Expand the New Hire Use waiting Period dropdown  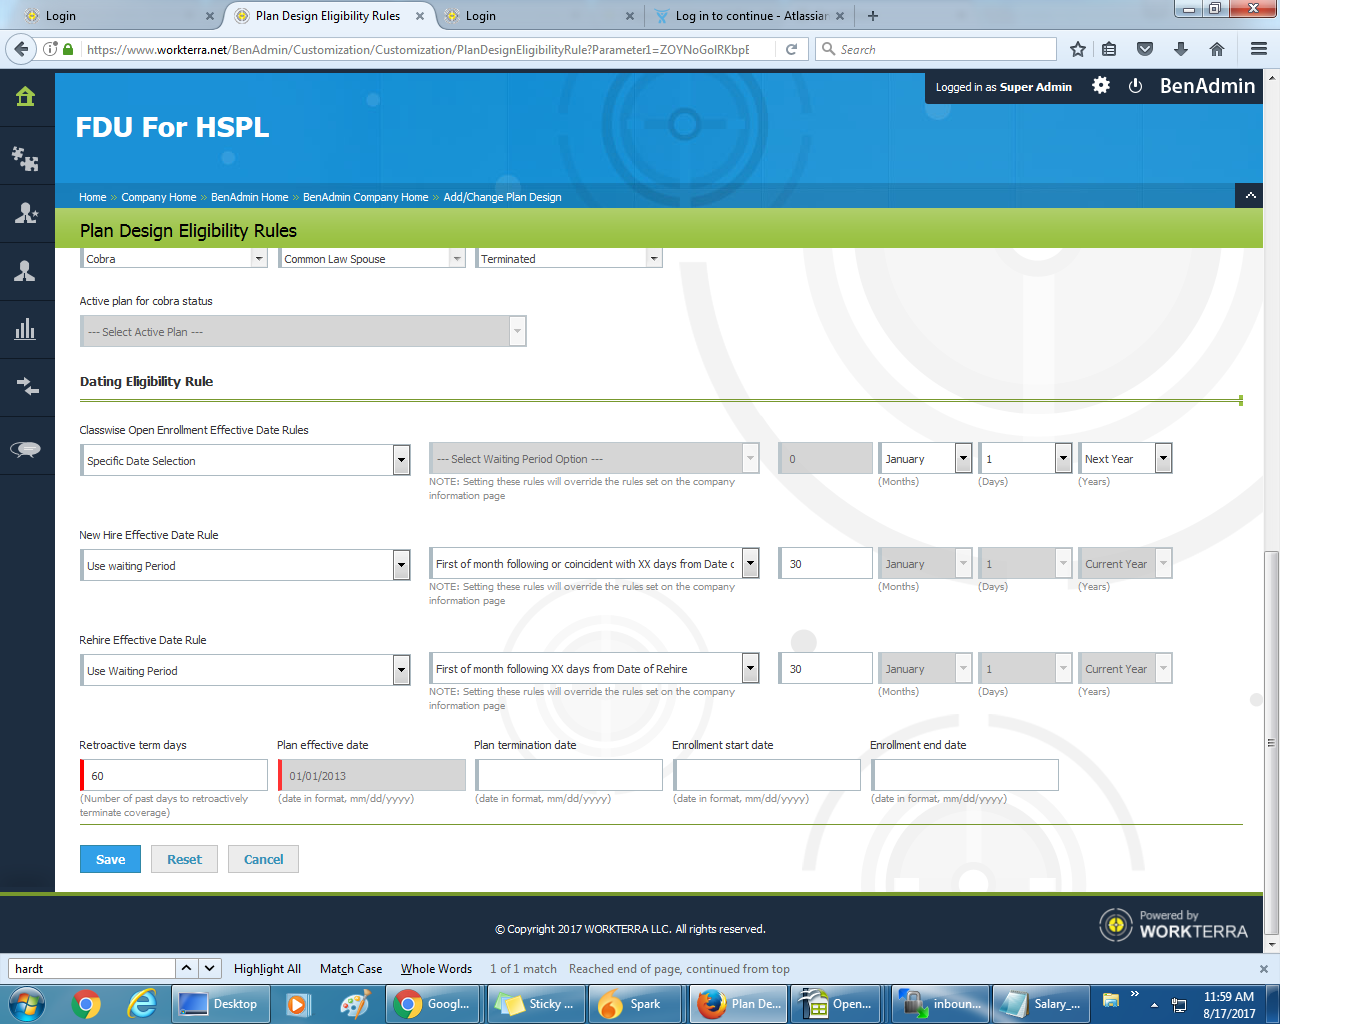245,565
